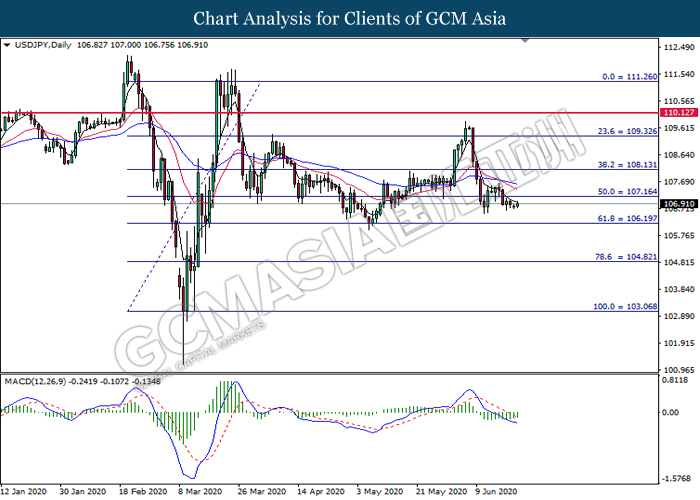
Task: Click the 12 Jan 2020 date label
Action: click(23, 492)
